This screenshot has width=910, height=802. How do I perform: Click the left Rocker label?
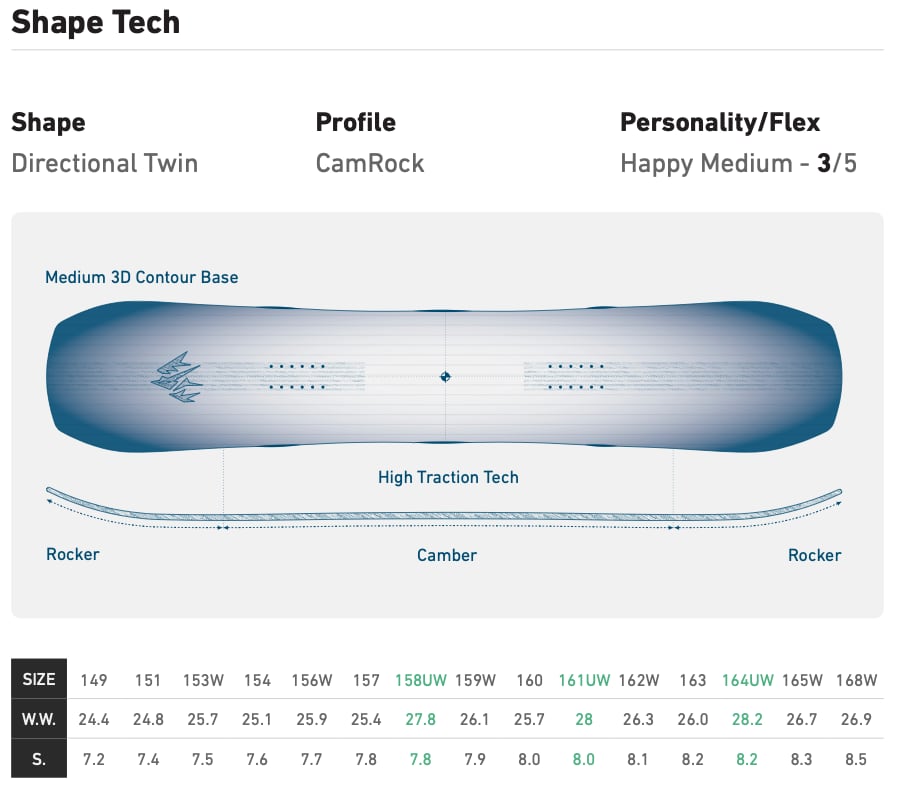click(x=73, y=554)
